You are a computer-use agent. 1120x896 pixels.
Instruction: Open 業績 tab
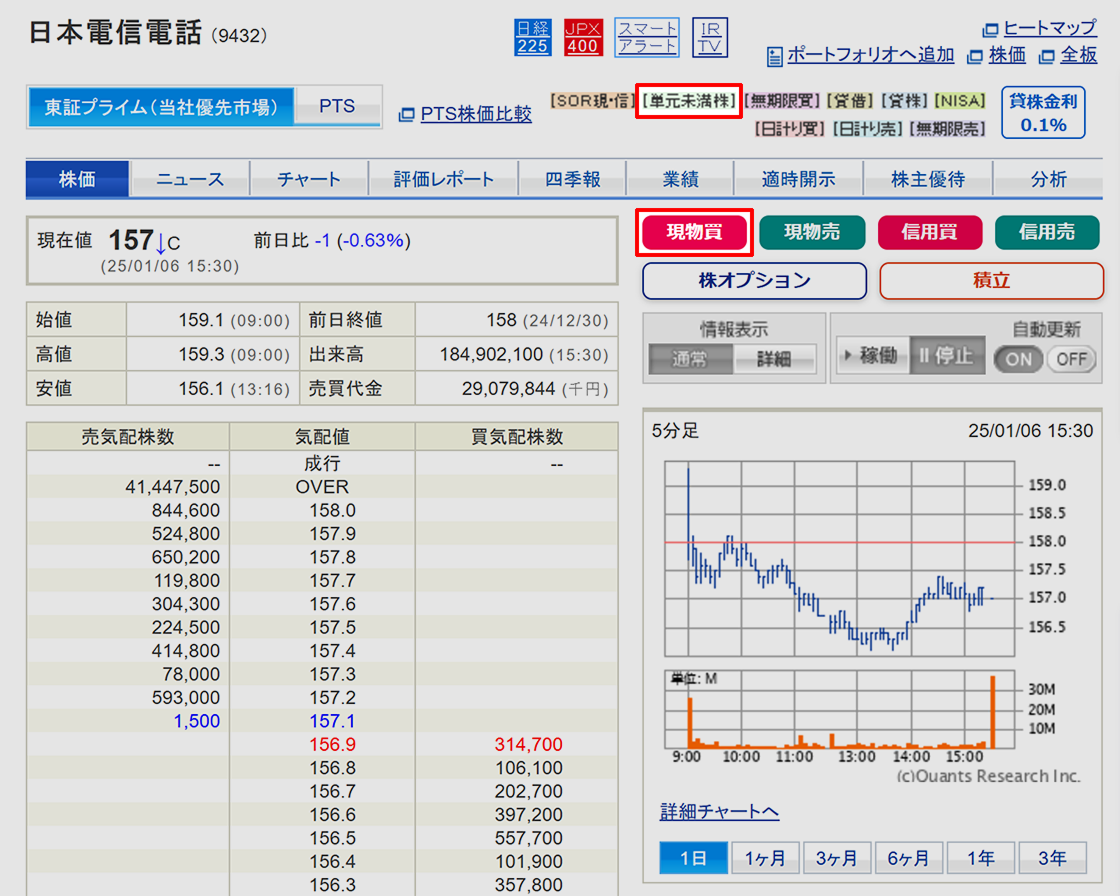(x=680, y=179)
